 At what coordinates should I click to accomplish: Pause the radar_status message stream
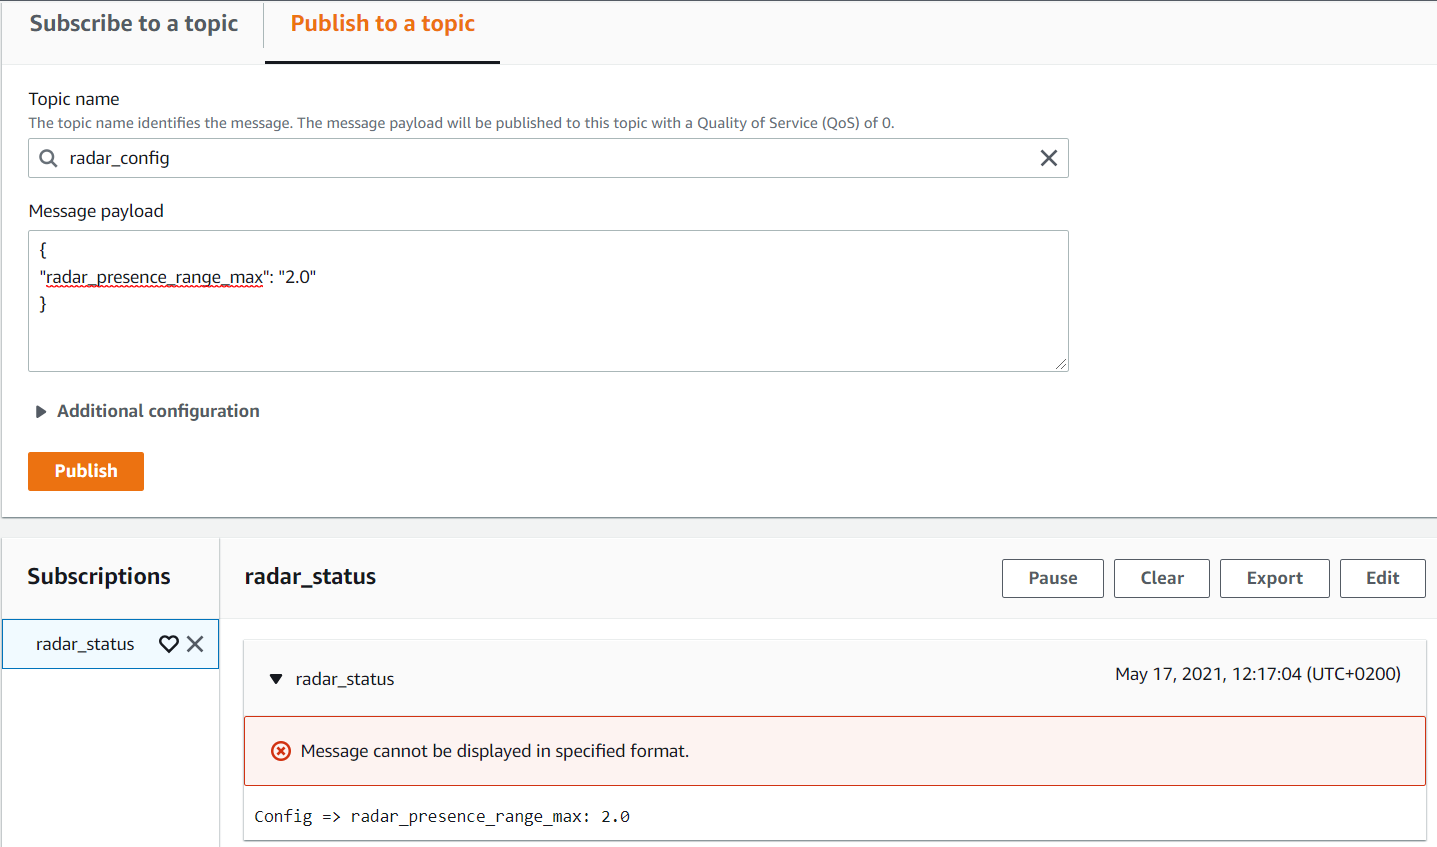(x=1053, y=578)
